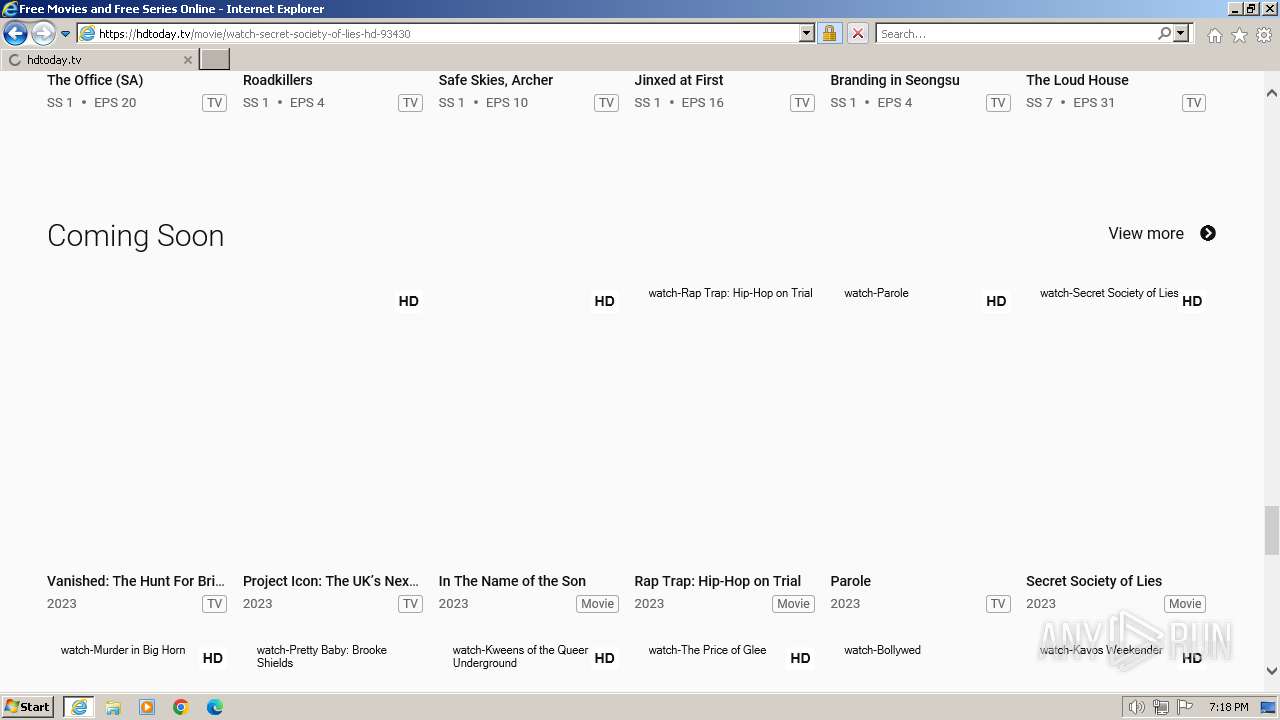This screenshot has width=1280, height=720.
Task: Open a new blank tab
Action: coord(215,60)
